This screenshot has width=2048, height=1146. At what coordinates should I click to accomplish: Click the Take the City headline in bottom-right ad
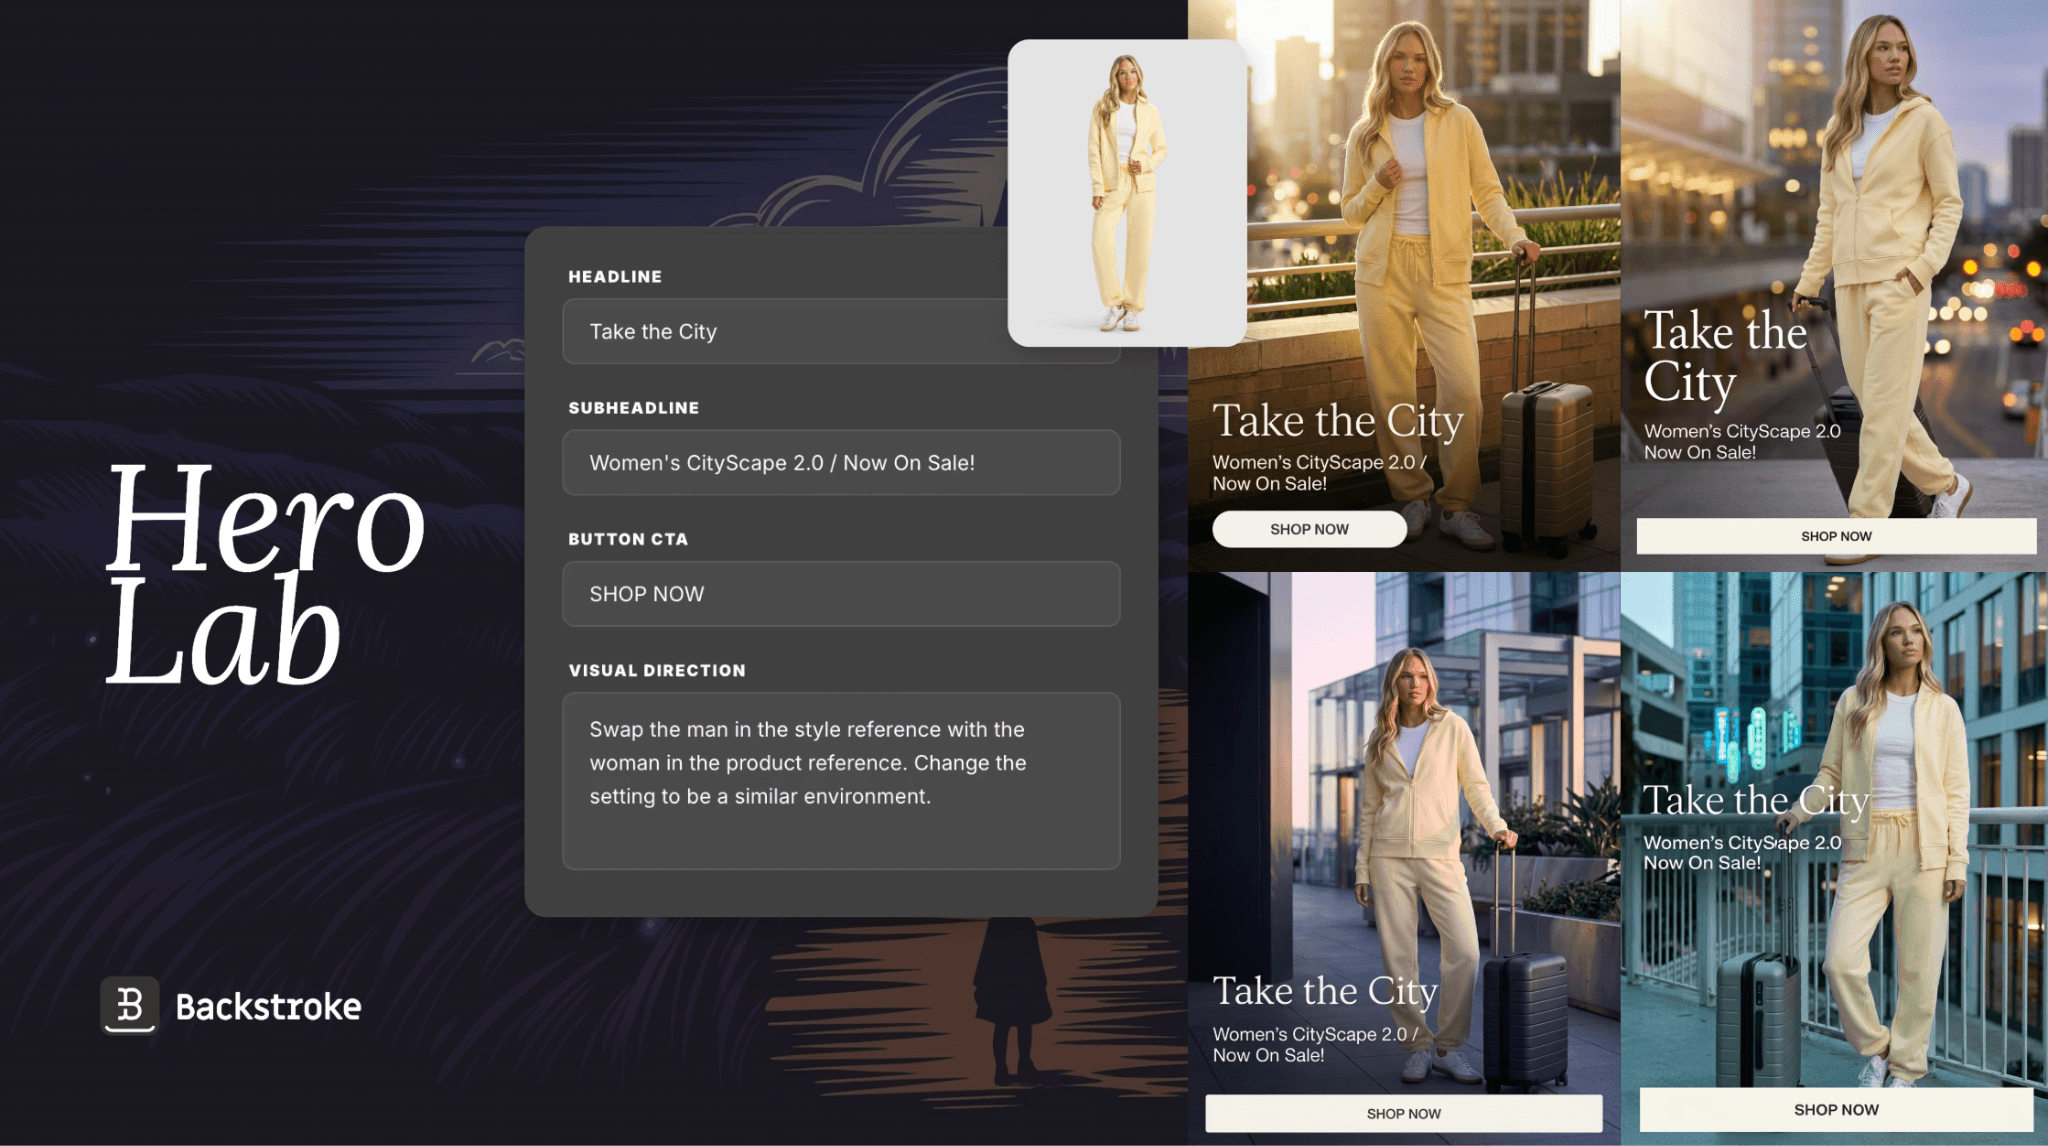(1755, 800)
